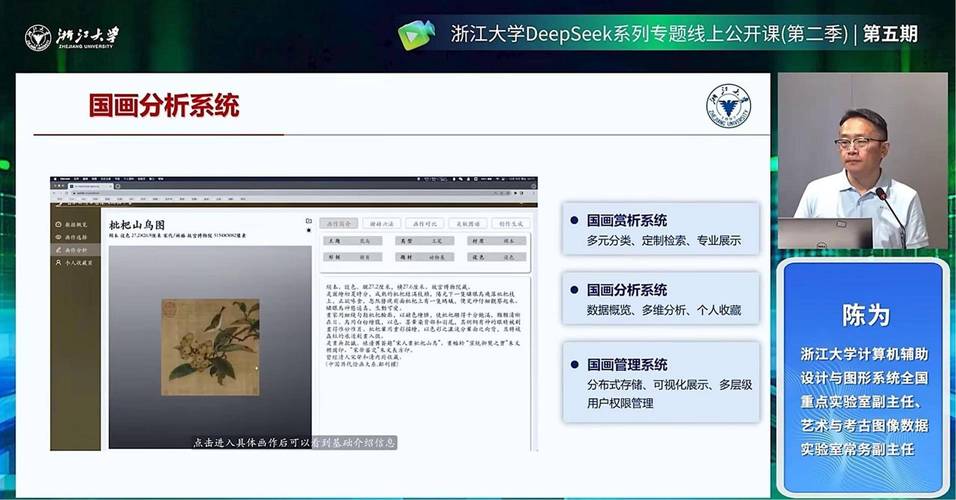The width and height of the screenshot is (956, 500).
Task: Click the 国画分析系统 card on the slide
Action: [x=661, y=299]
